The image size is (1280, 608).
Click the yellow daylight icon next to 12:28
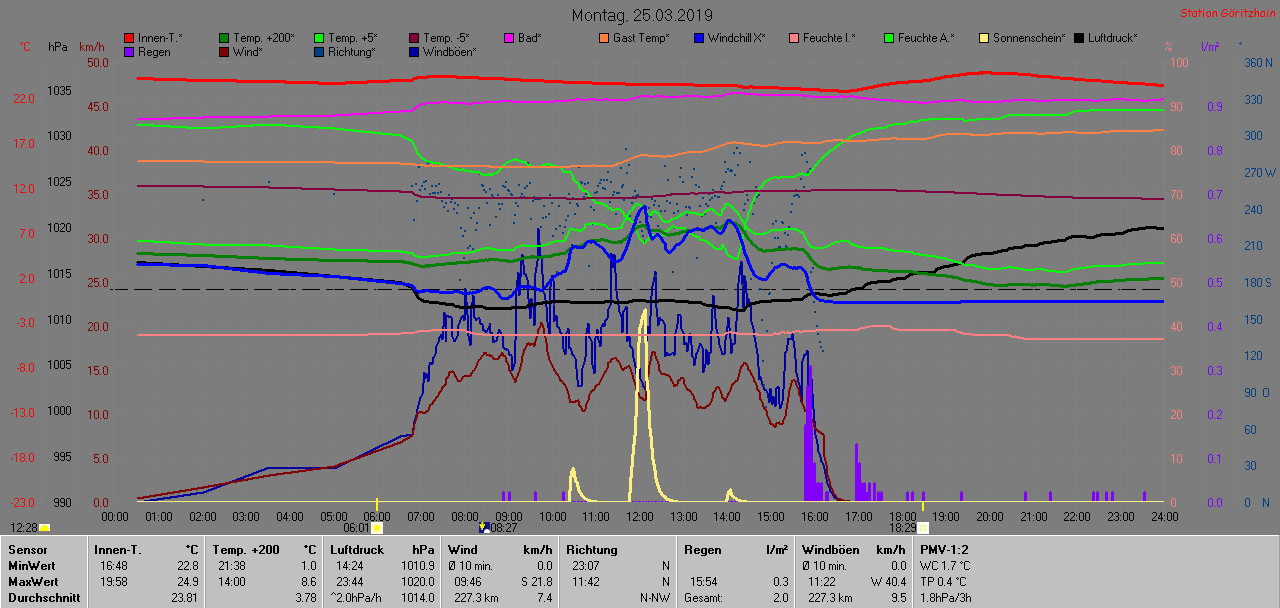45,528
